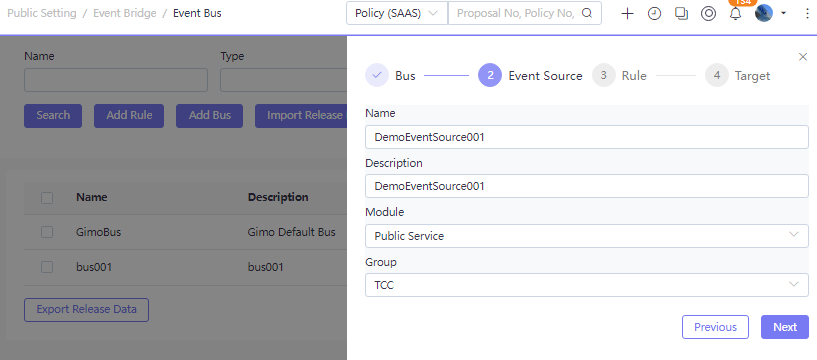The width and height of the screenshot is (817, 360).
Task: Click the wizard Description input field
Action: tap(587, 186)
